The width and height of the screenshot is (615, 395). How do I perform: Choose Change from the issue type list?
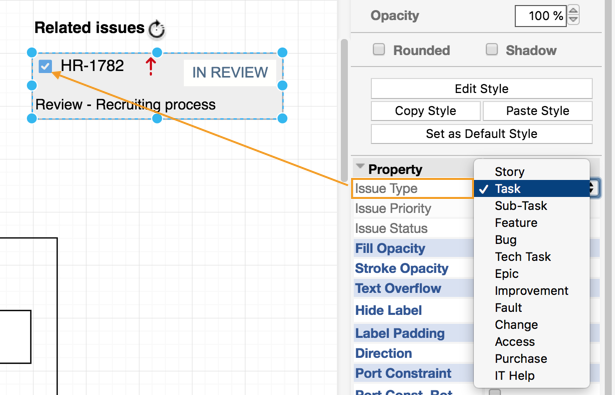tap(532, 324)
